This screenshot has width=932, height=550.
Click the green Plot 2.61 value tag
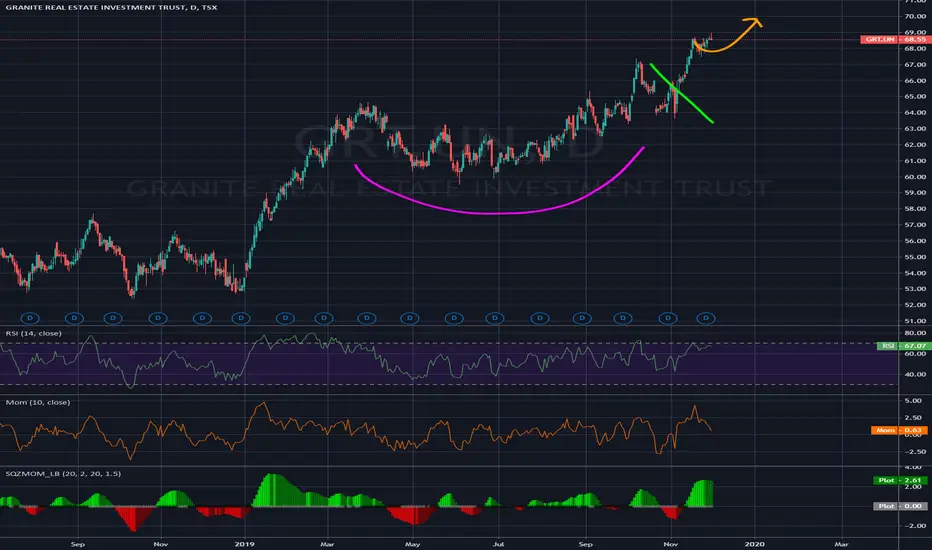[x=900, y=480]
